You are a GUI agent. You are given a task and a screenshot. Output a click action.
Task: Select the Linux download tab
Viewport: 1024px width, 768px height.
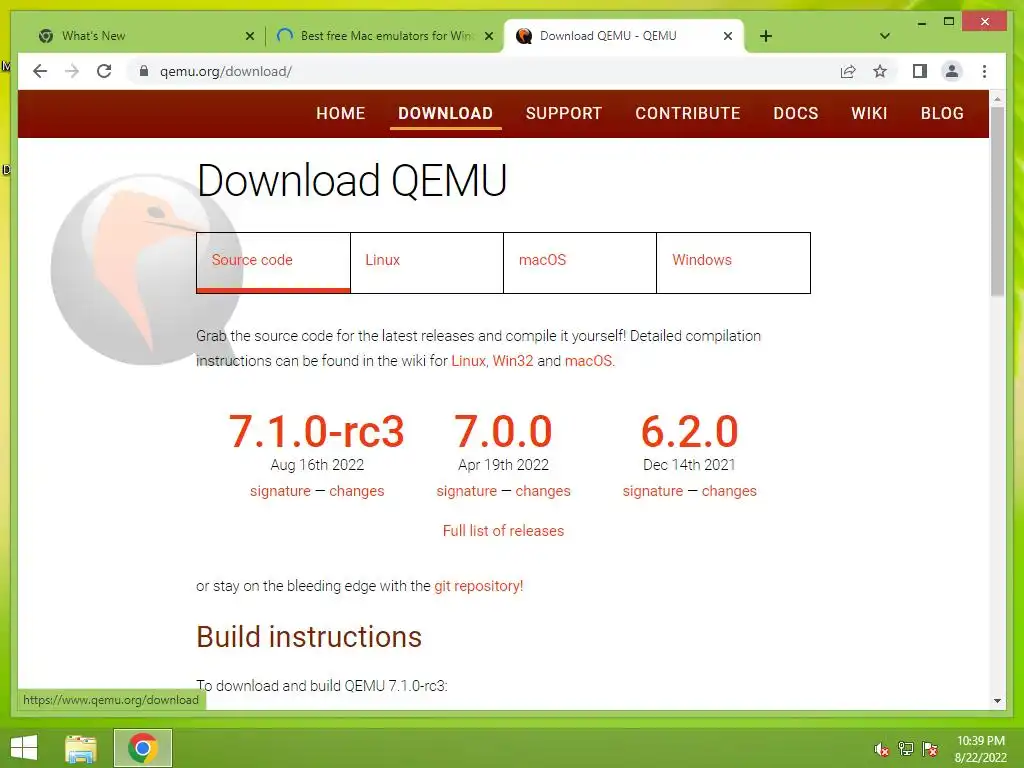click(x=426, y=263)
